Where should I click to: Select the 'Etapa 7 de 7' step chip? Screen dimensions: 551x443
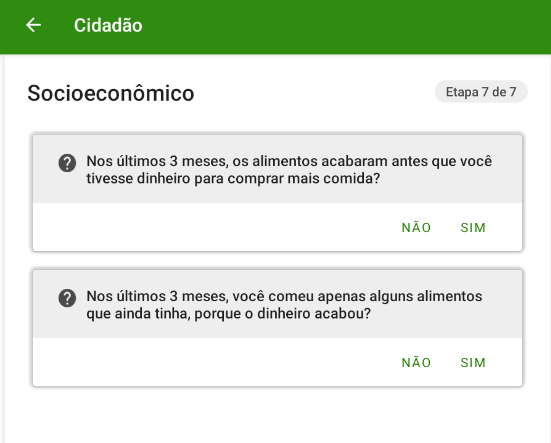(481, 92)
